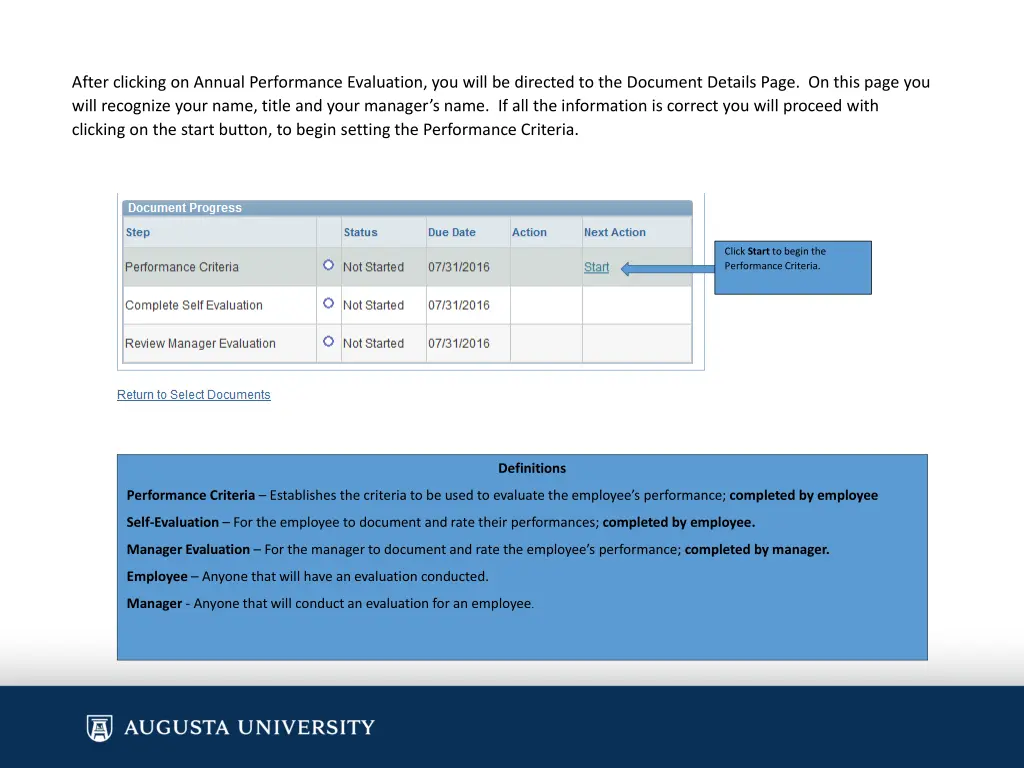This screenshot has width=1024, height=768.
Task: Click the Augusta University shield logo
Action: point(99,728)
